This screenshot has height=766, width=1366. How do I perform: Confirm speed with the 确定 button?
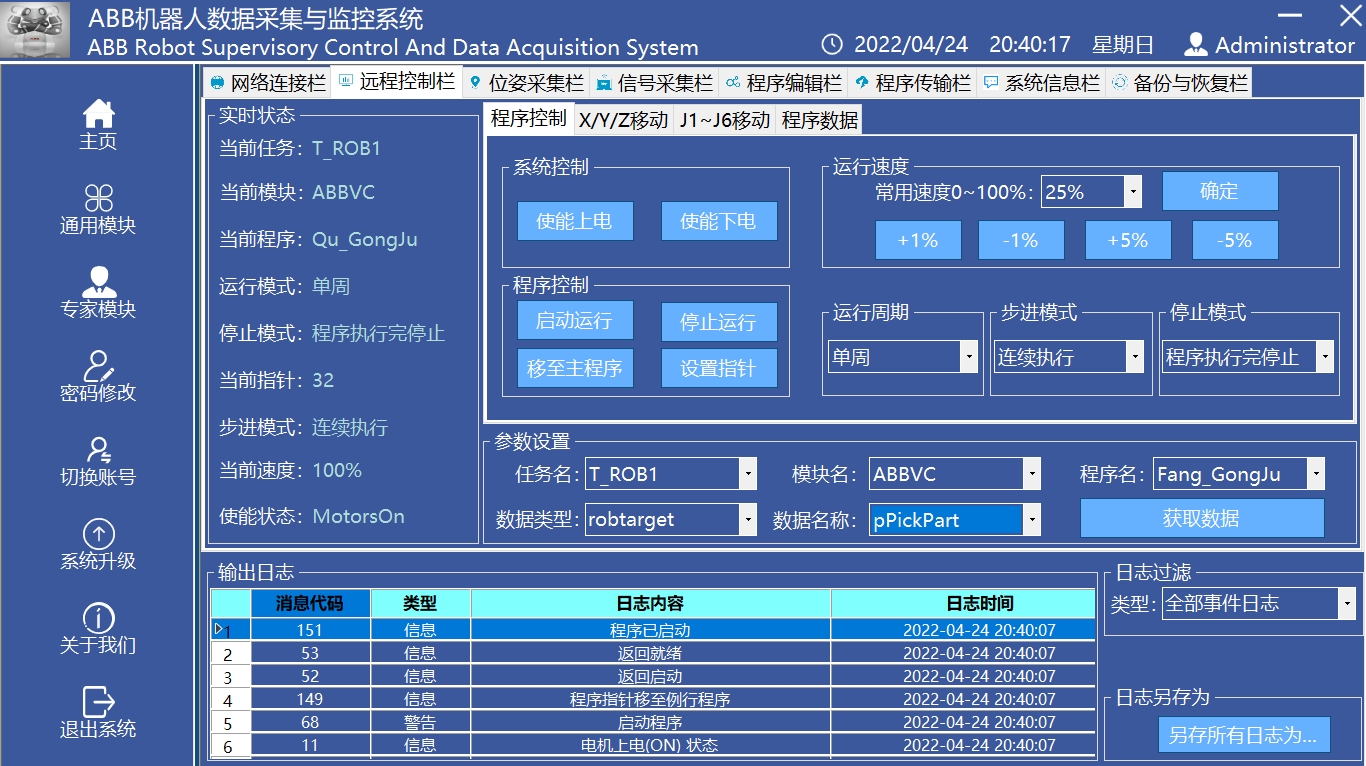[1220, 191]
